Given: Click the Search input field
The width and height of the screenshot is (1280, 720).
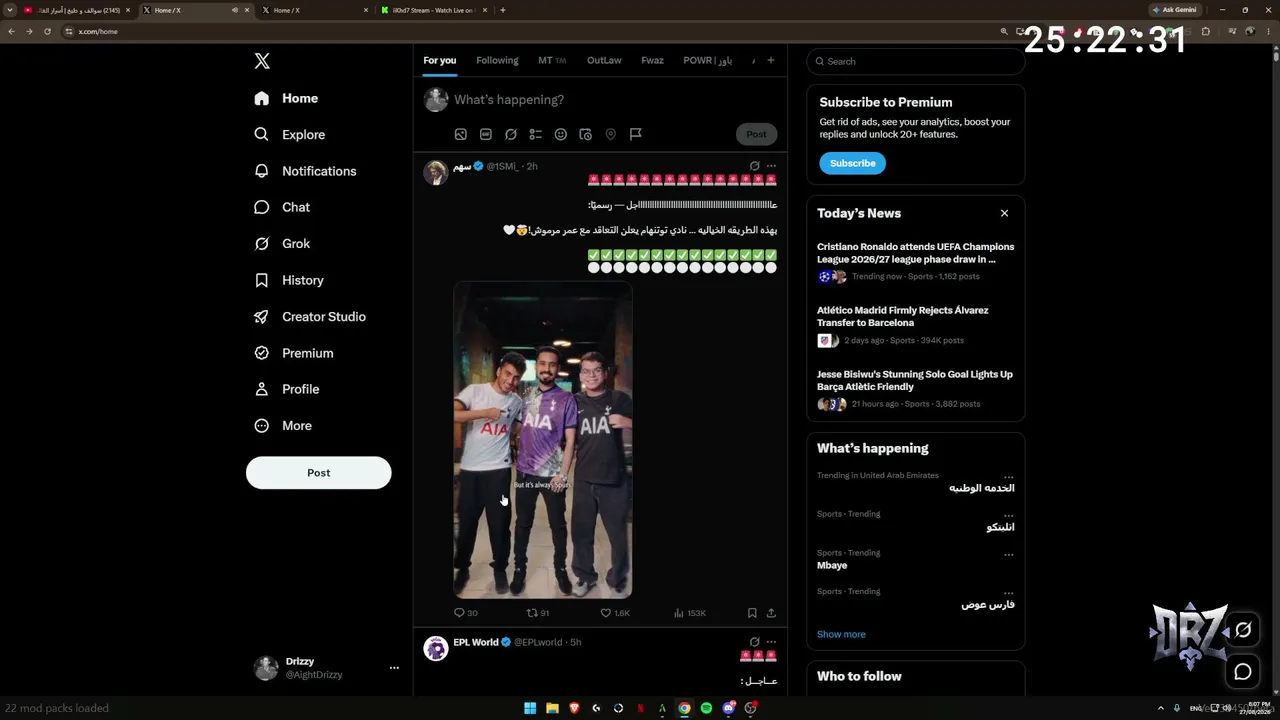Looking at the screenshot, I should point(916,61).
